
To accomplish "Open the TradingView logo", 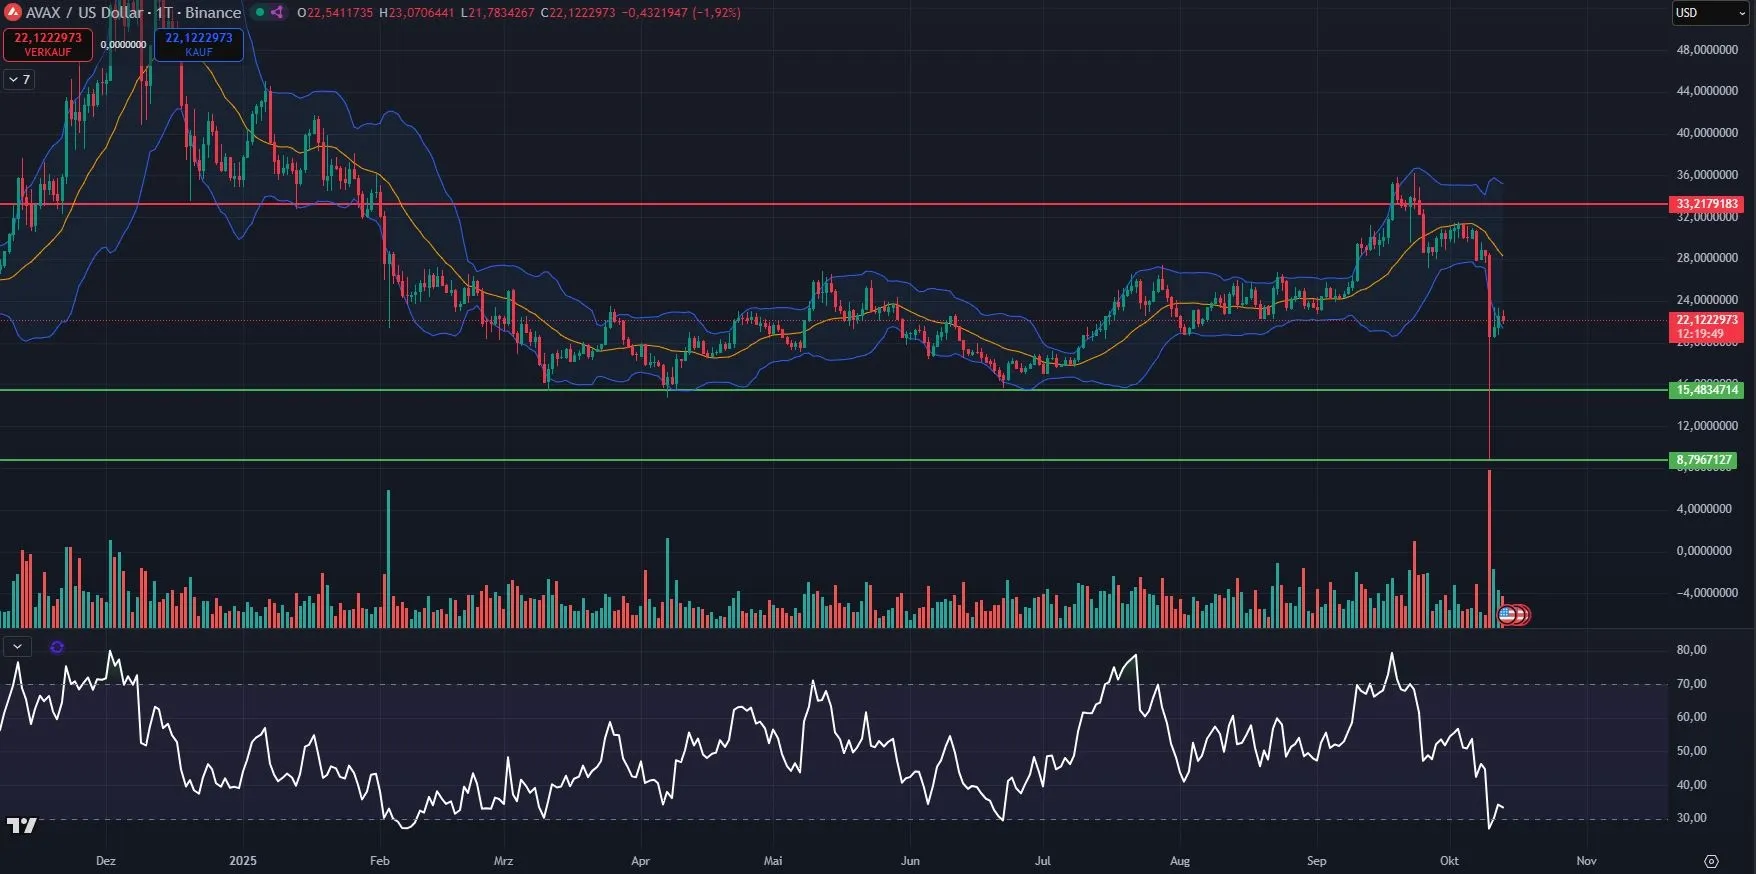I will pyautogui.click(x=22, y=825).
